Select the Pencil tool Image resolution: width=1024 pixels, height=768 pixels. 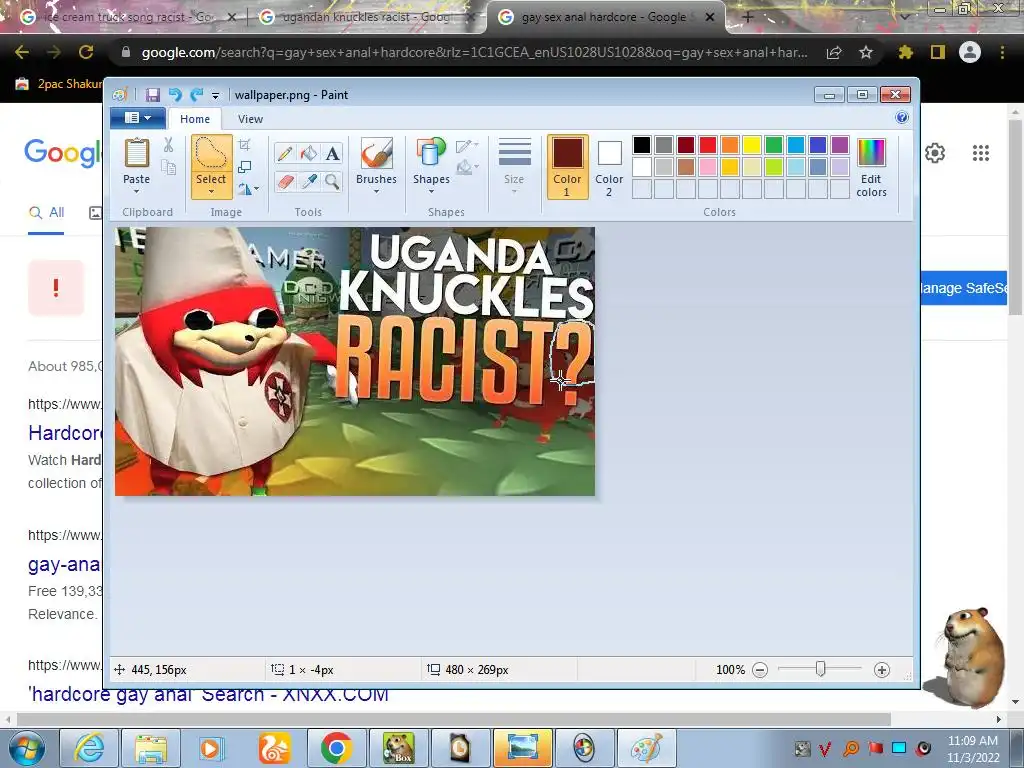pos(285,153)
